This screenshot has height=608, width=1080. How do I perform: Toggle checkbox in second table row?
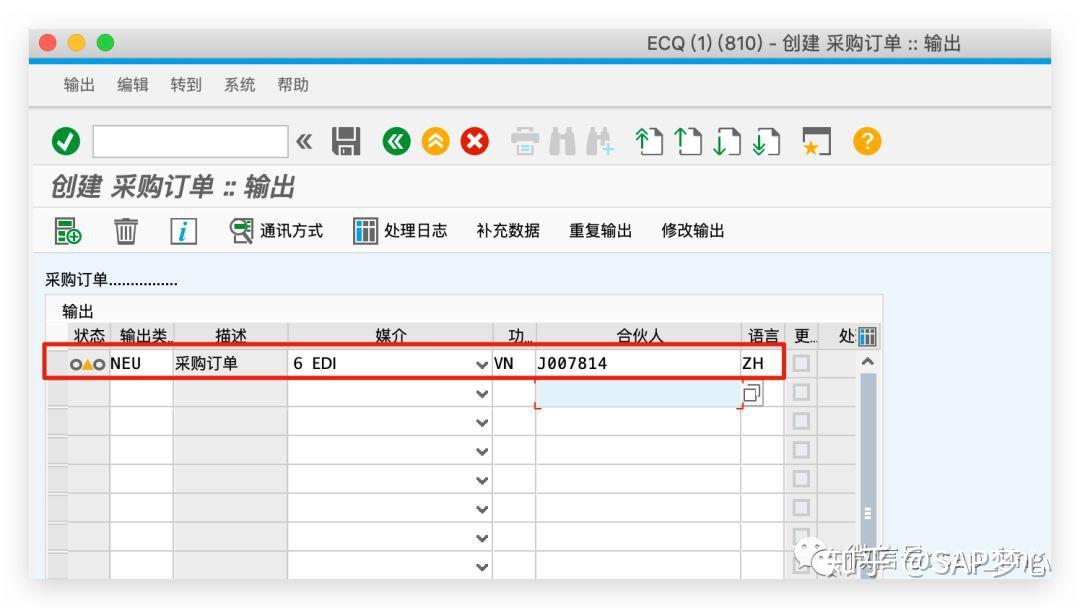click(800, 392)
